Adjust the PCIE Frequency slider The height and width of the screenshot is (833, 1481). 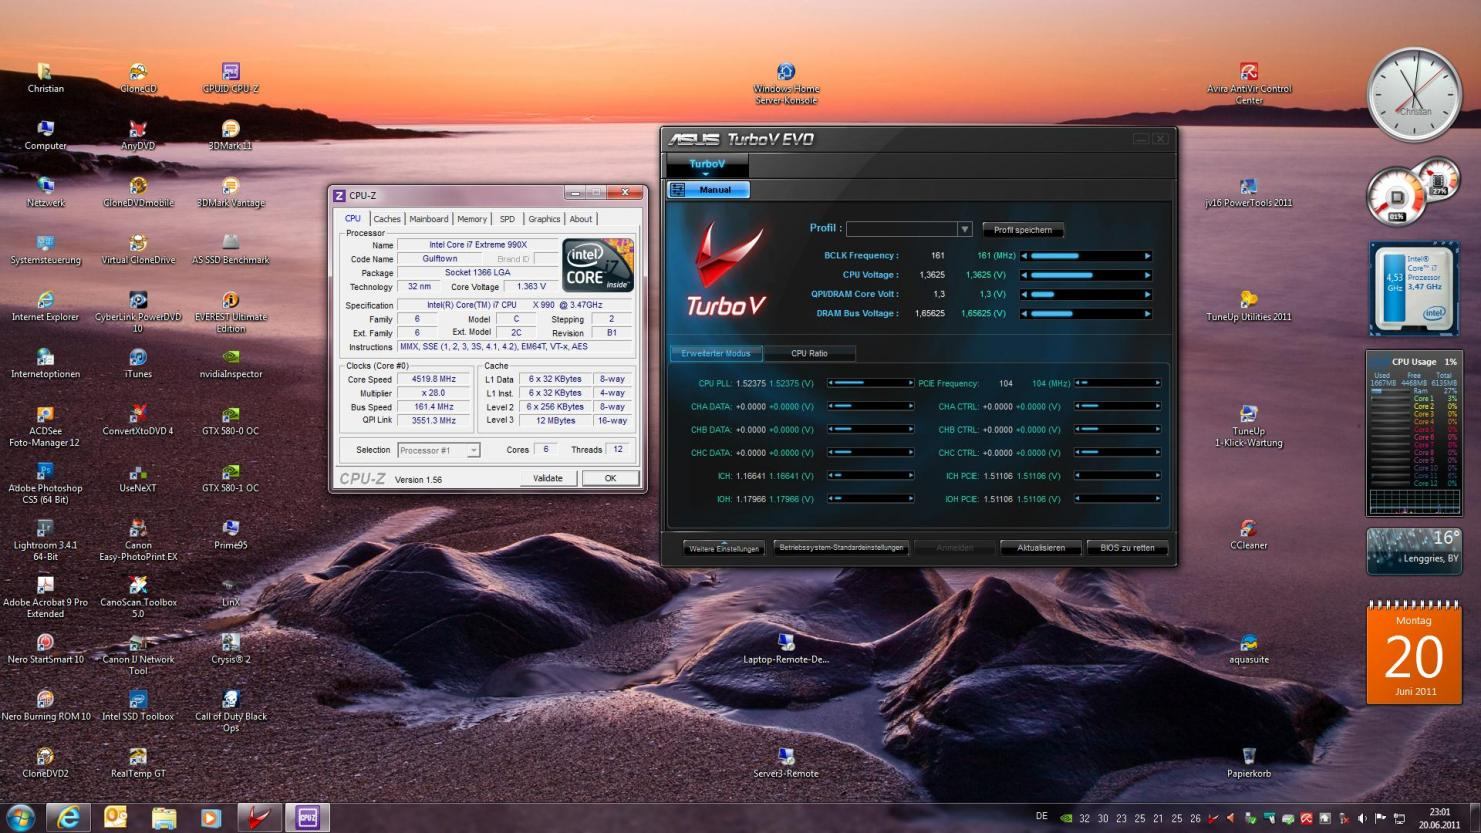point(1118,383)
